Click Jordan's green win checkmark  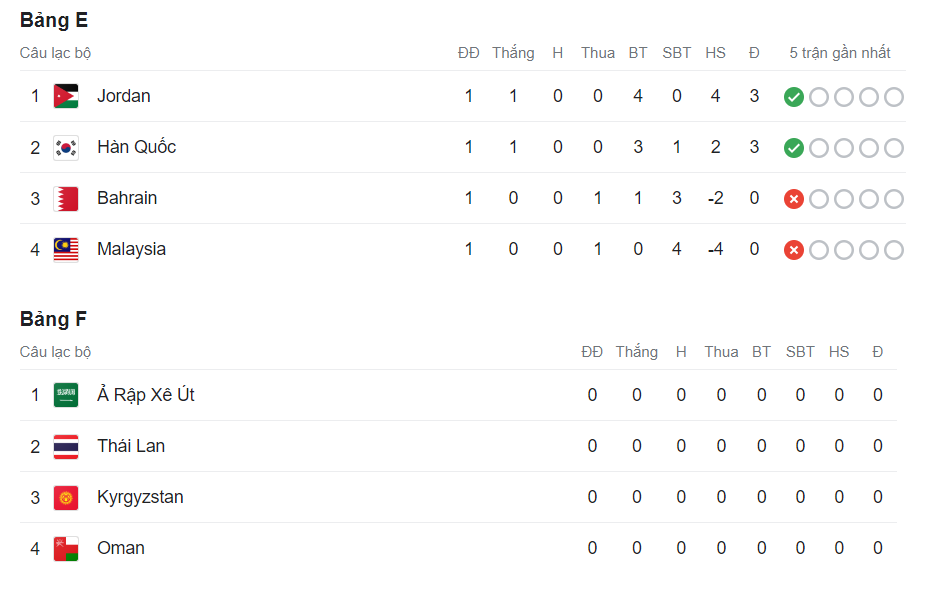794,97
